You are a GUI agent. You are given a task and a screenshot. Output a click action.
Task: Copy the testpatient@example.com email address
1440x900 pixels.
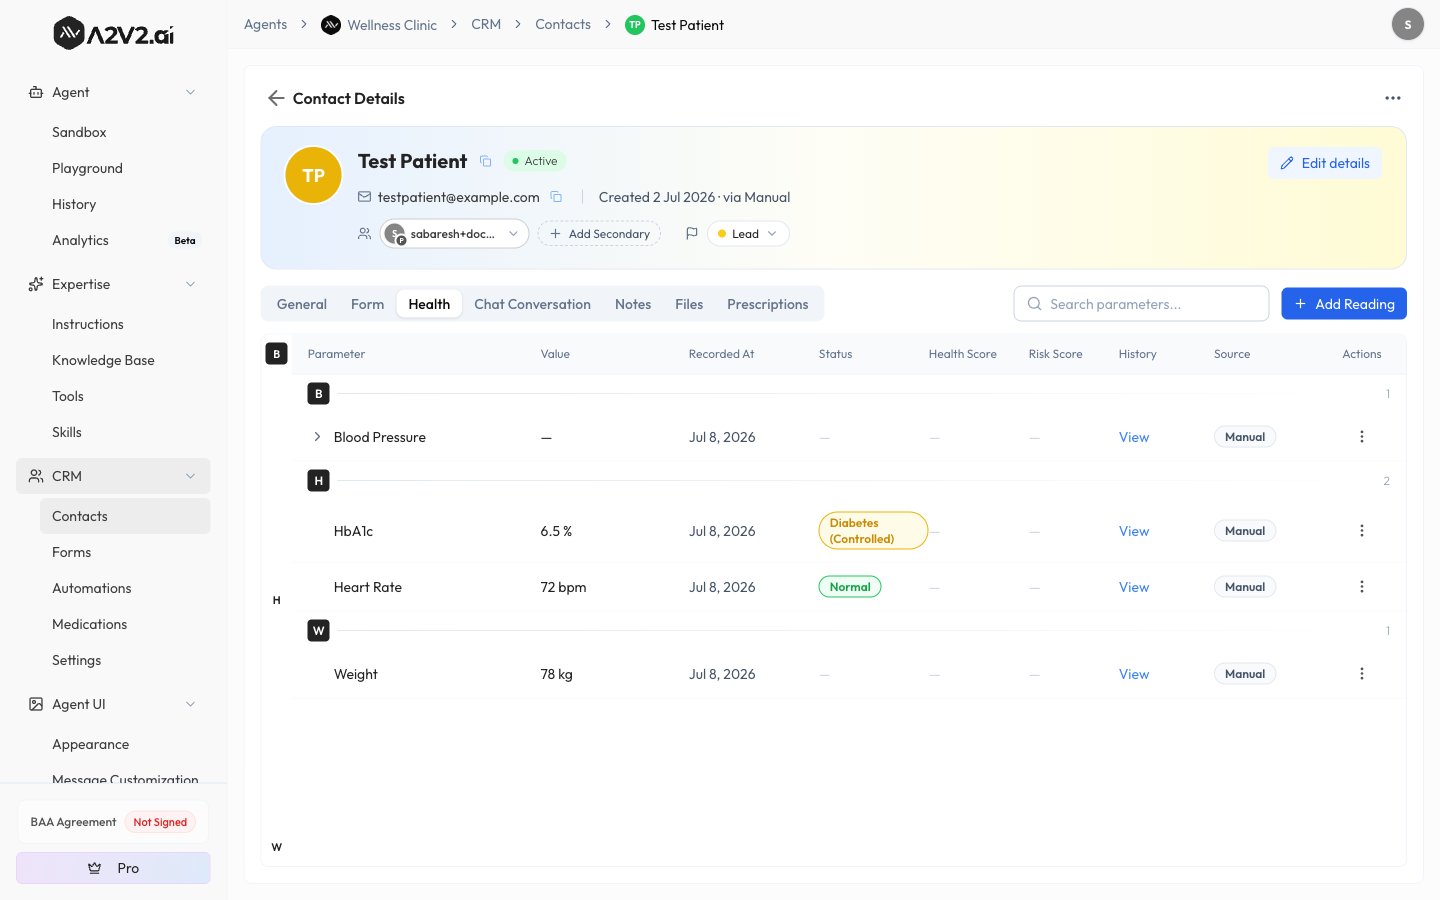click(x=556, y=197)
